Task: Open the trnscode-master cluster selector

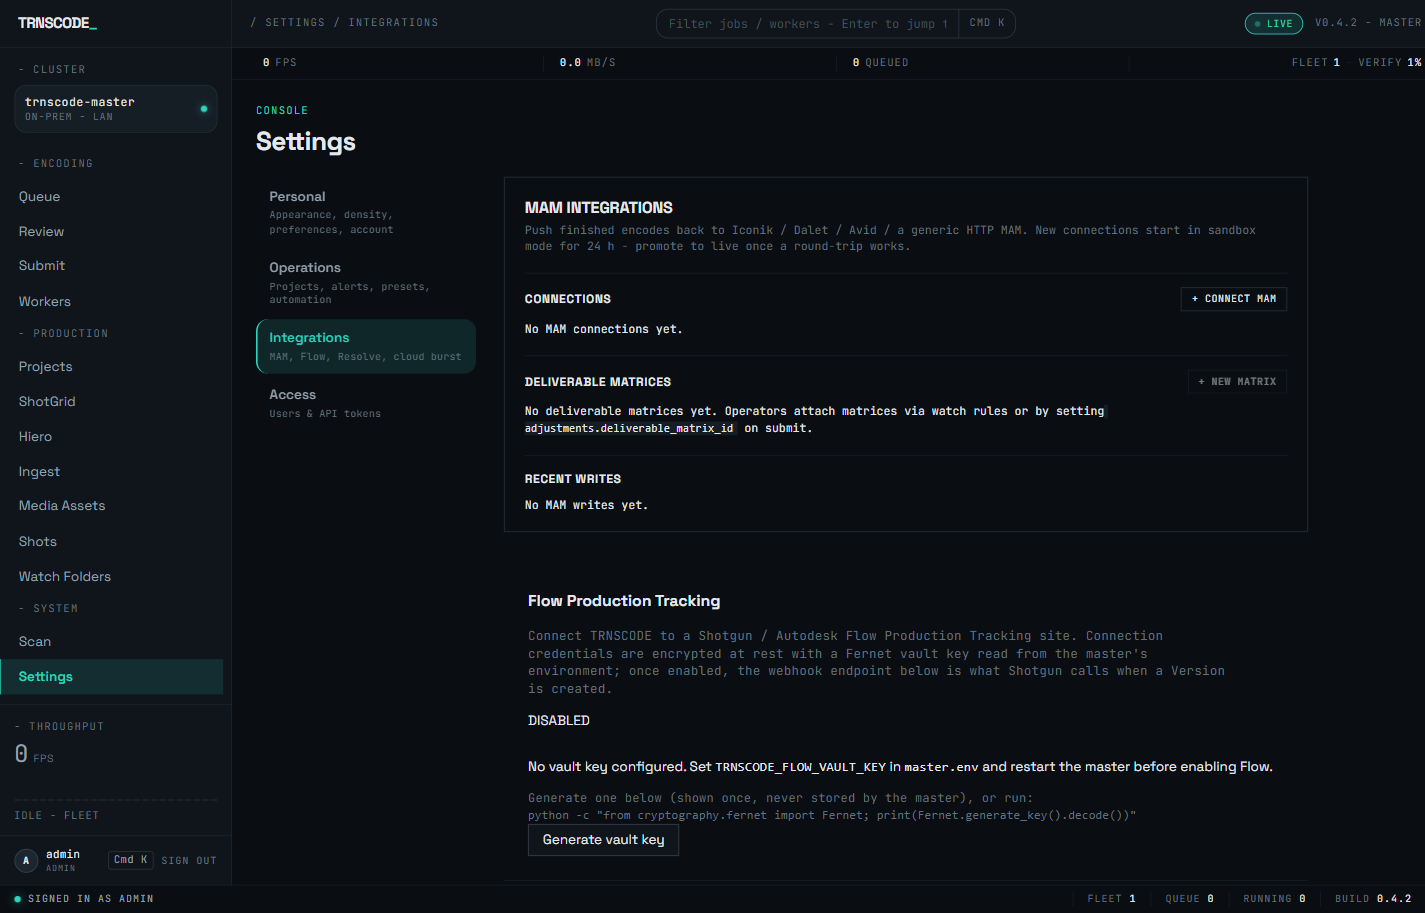Action: coord(116,109)
